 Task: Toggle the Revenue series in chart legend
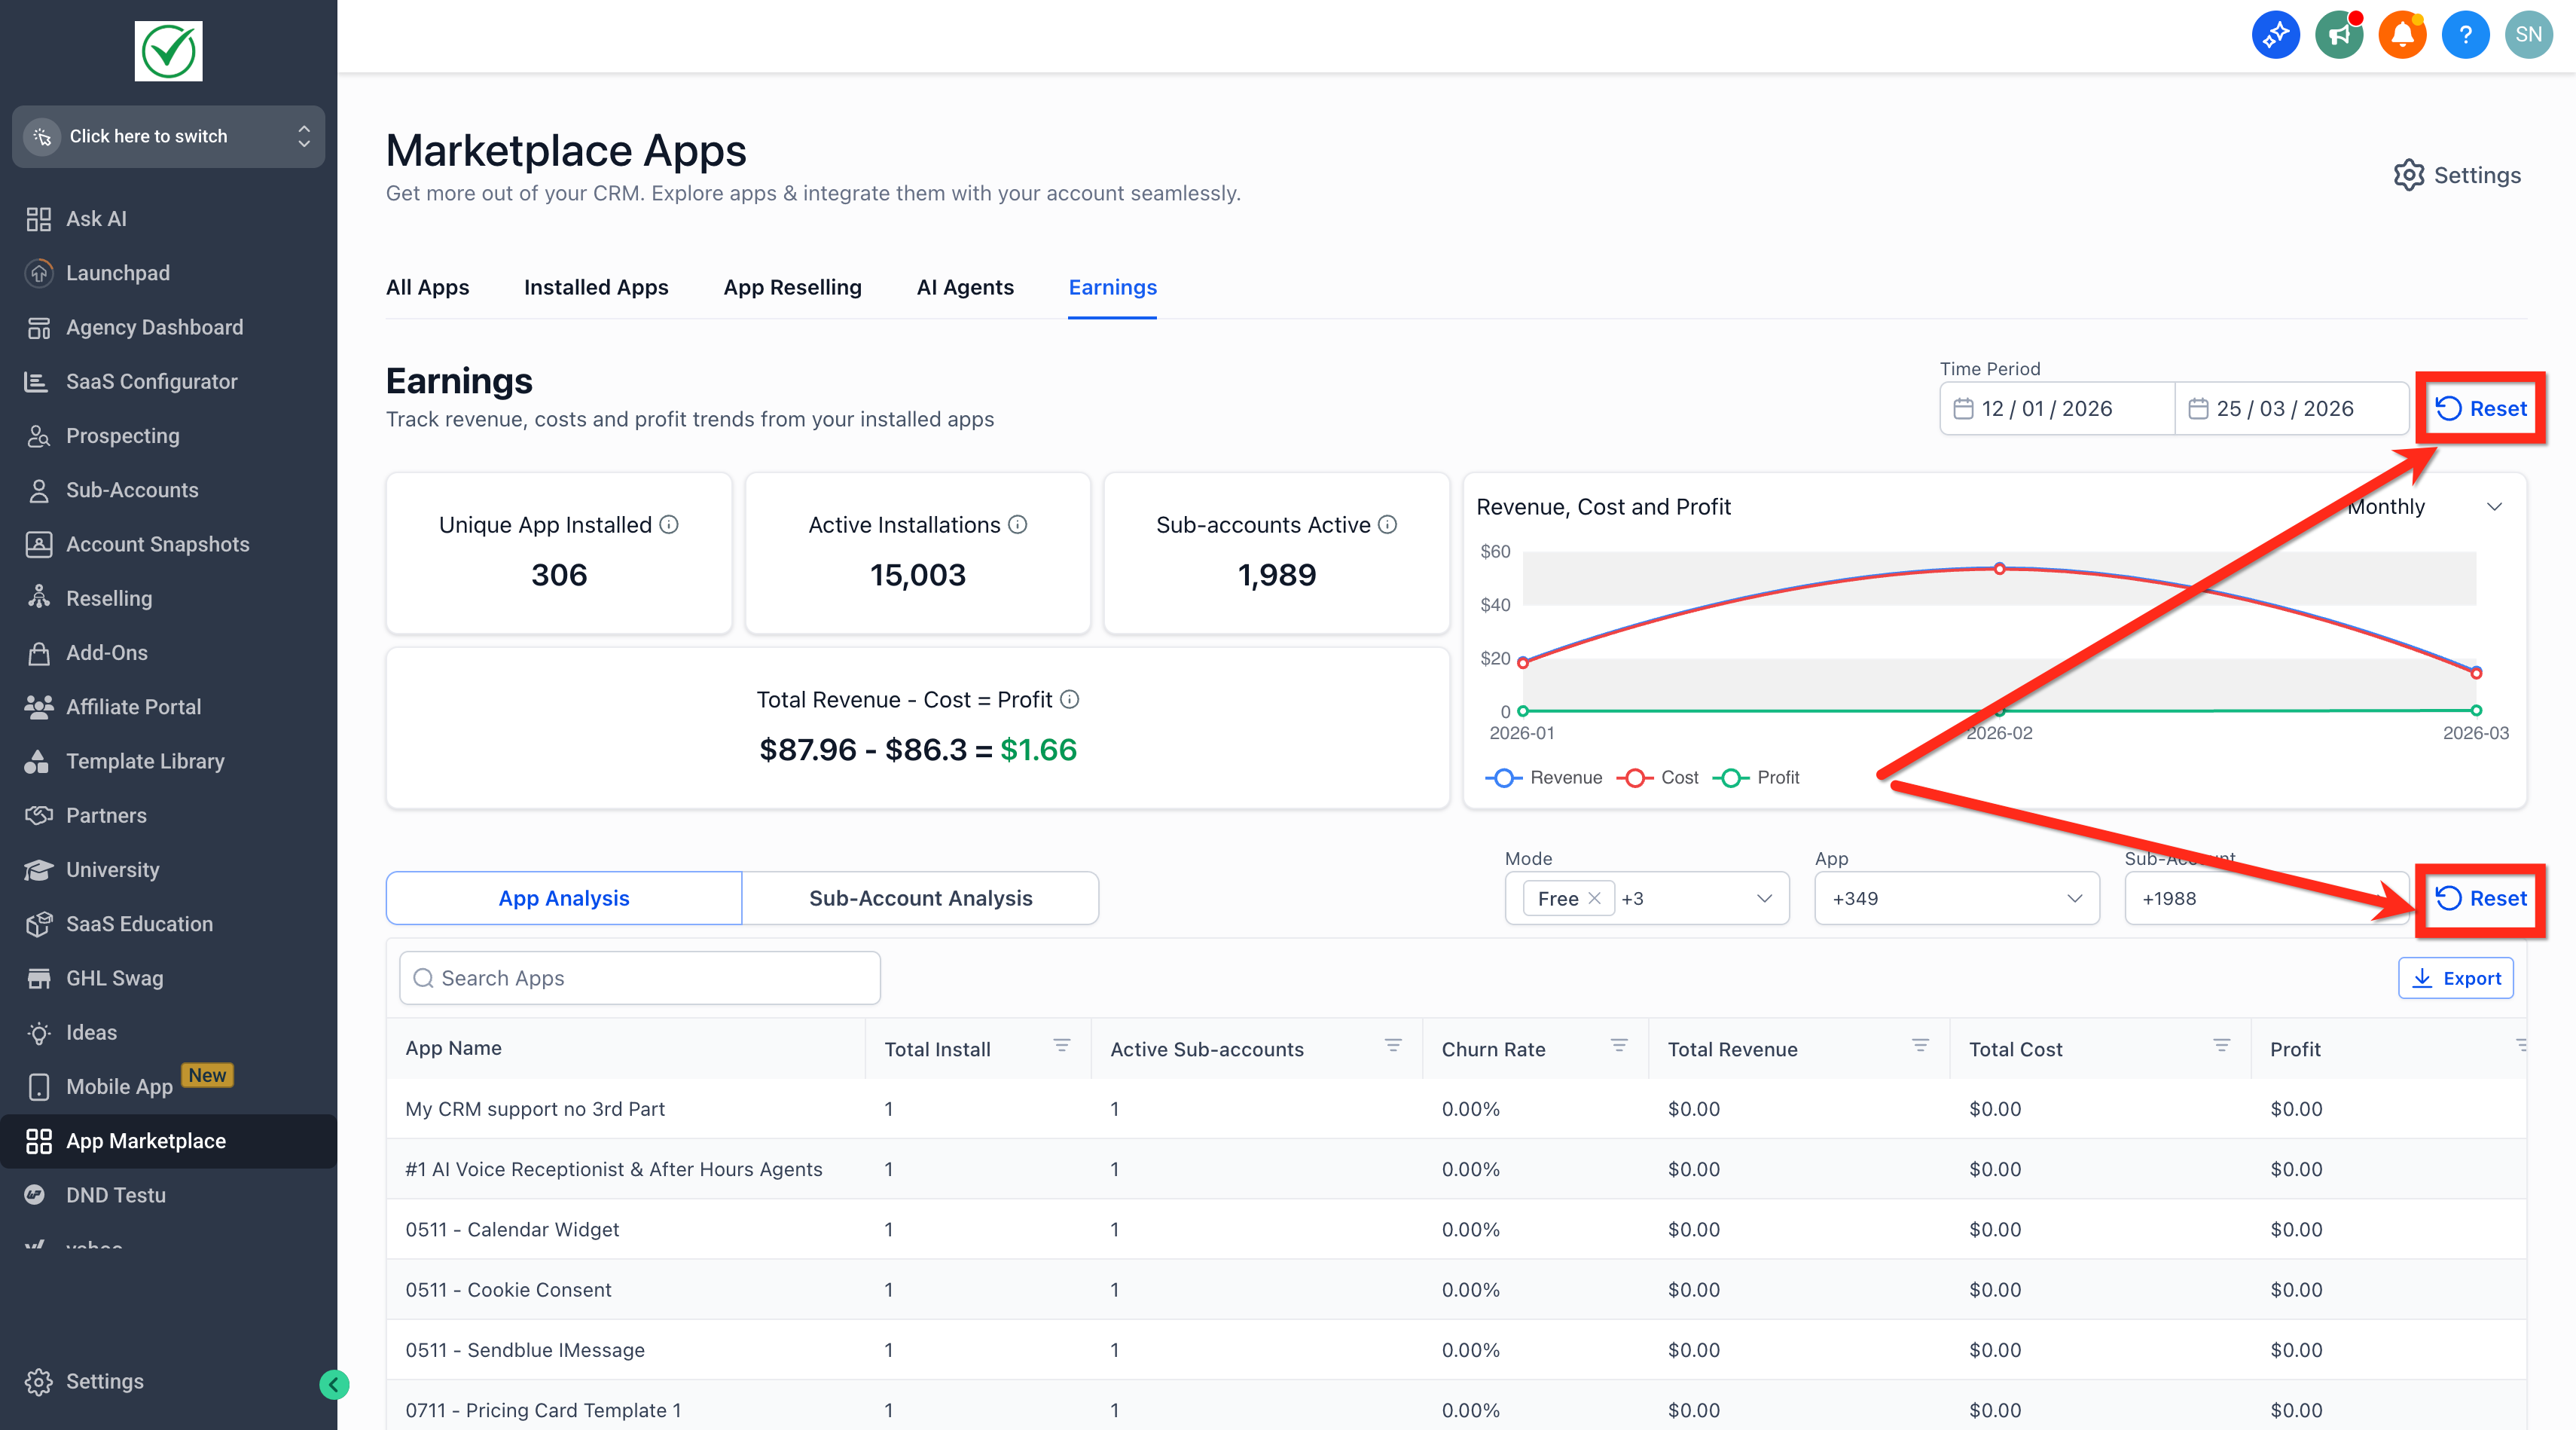point(1543,777)
